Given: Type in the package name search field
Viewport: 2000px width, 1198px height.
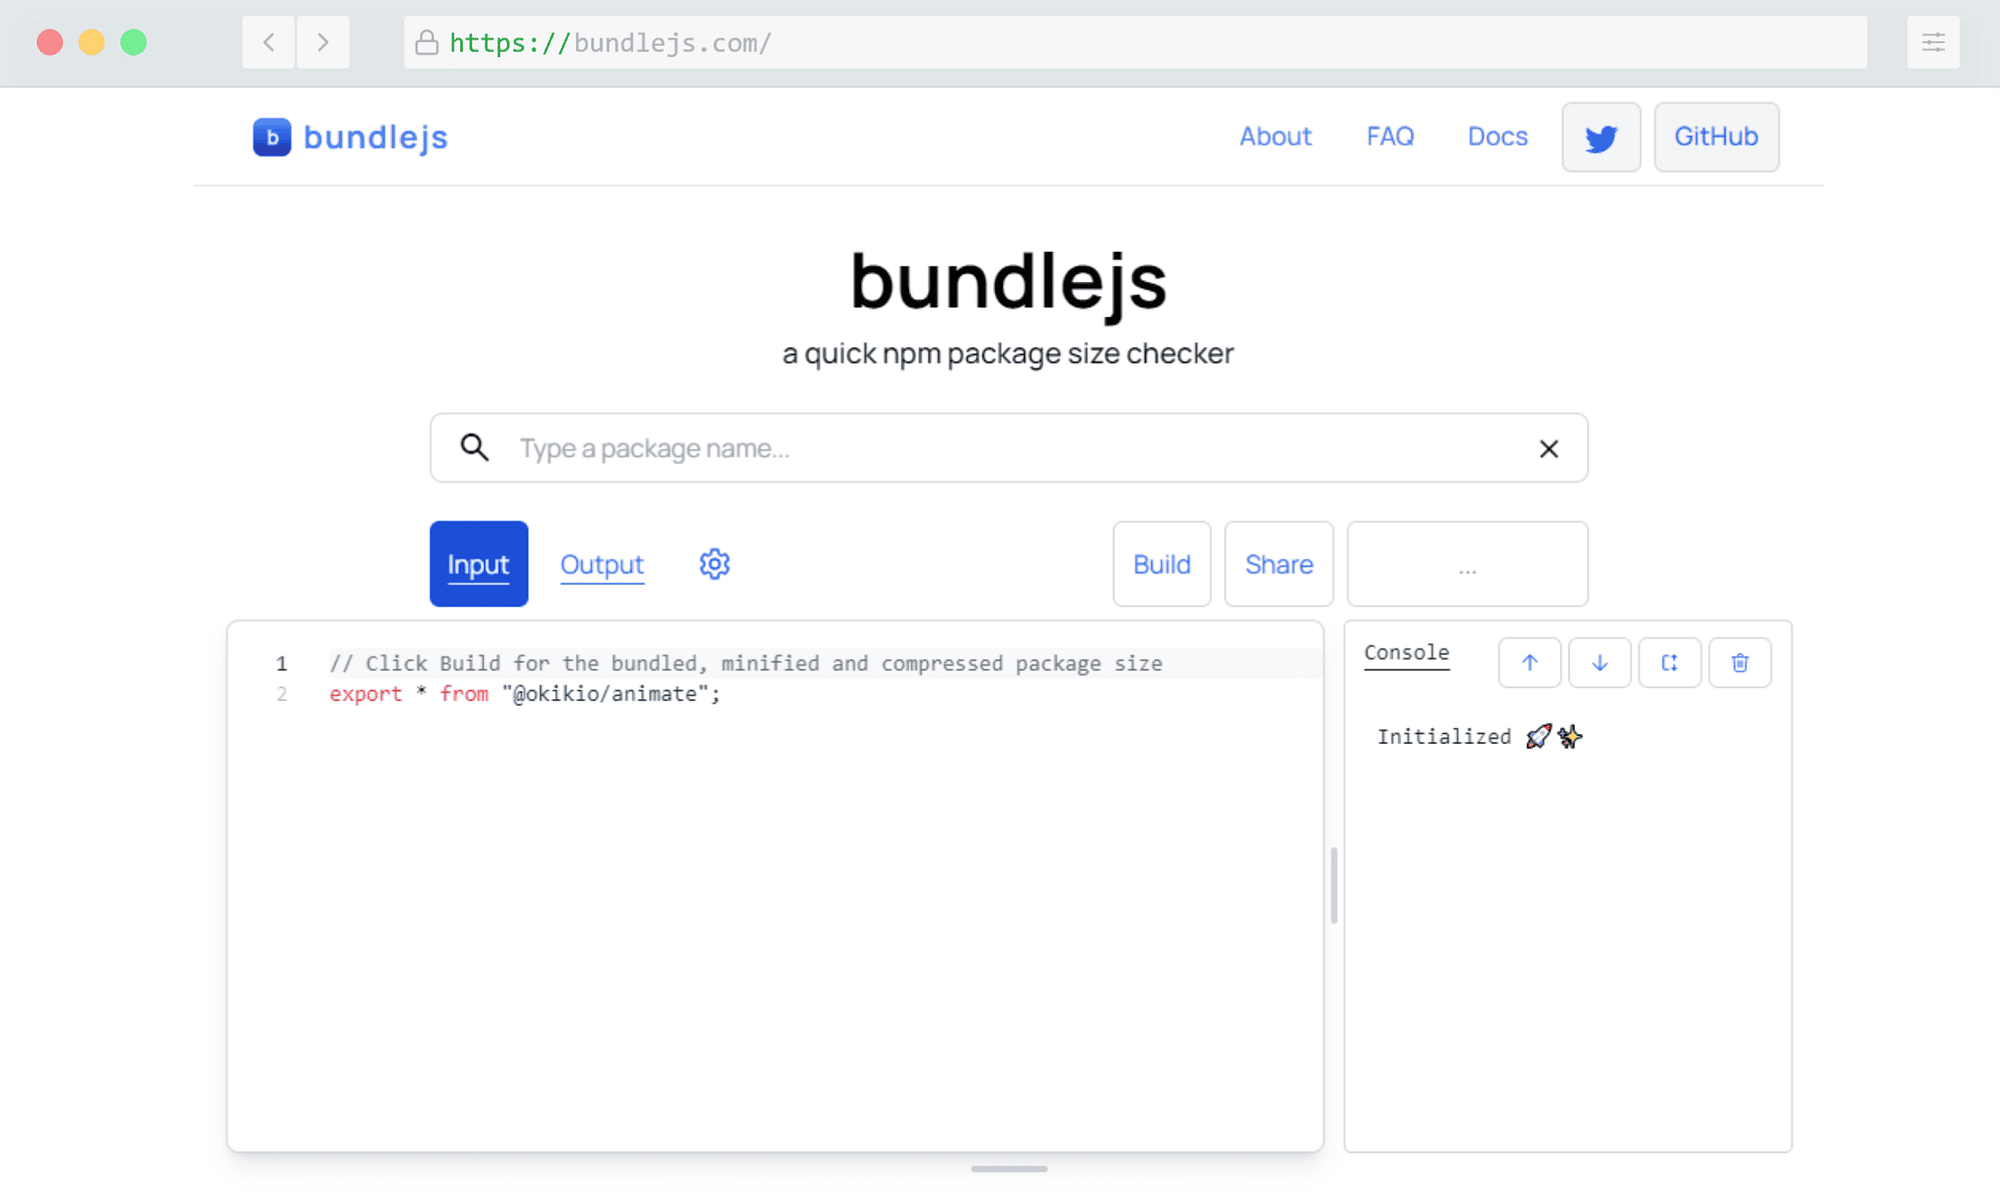Looking at the screenshot, I should (x=1008, y=448).
